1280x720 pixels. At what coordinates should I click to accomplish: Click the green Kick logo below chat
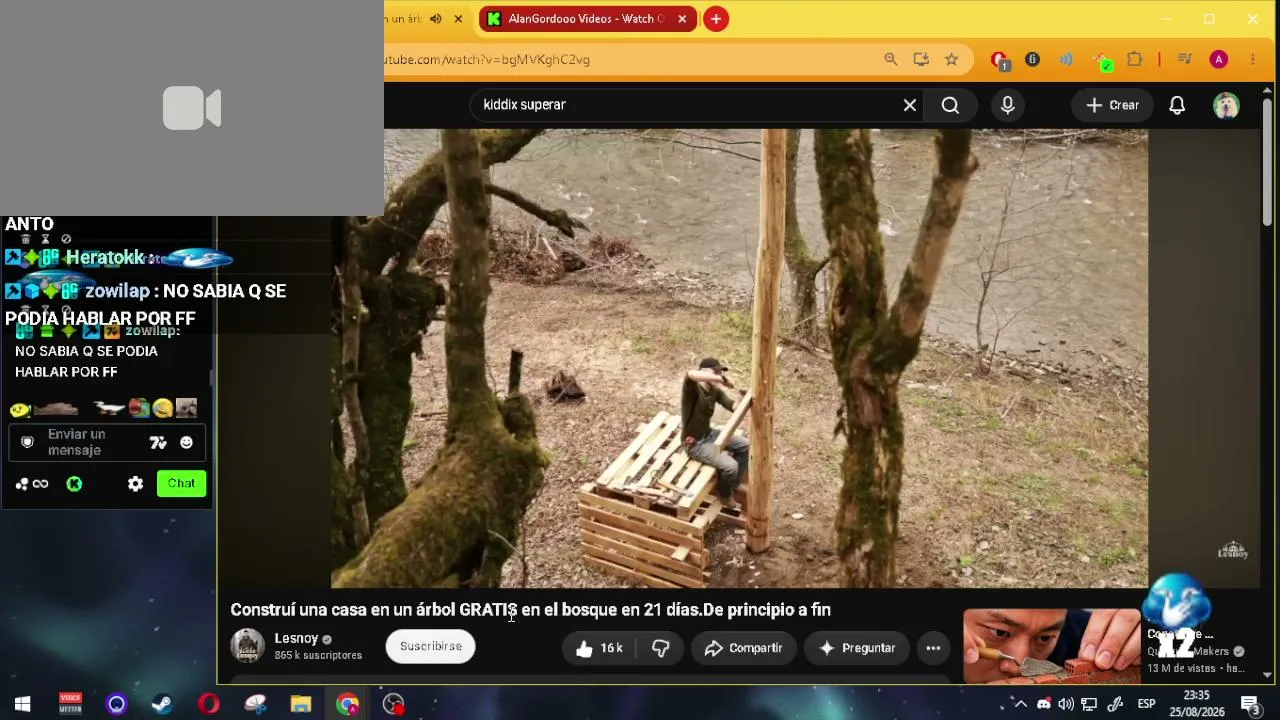74,484
